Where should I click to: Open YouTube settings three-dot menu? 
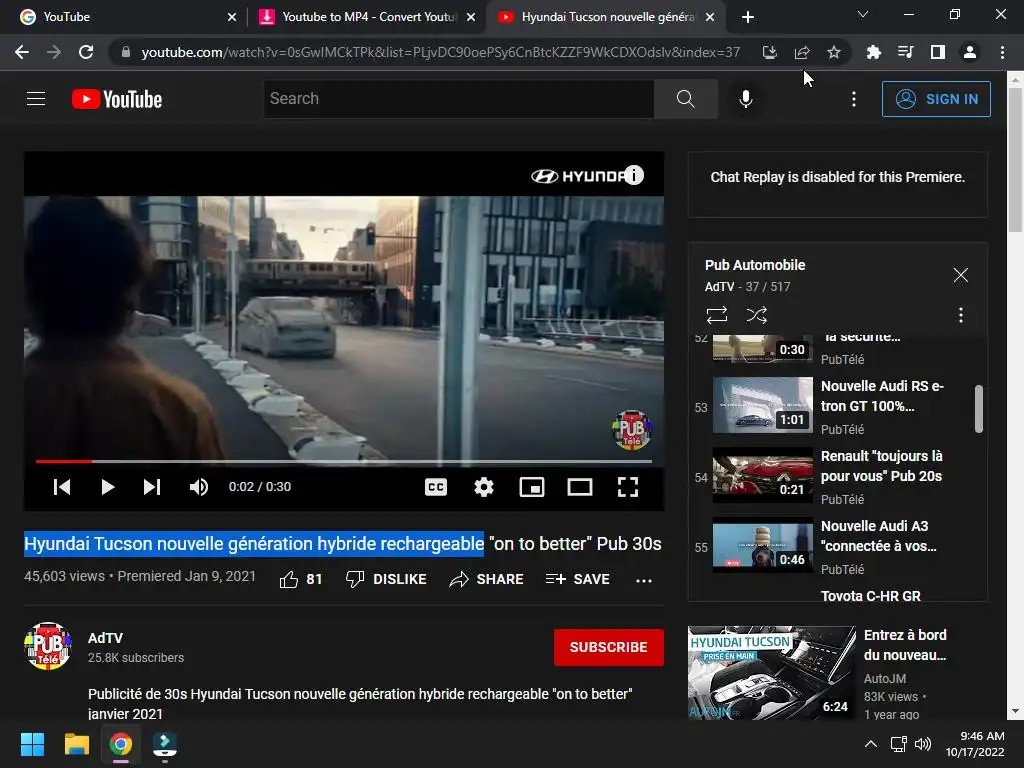(x=854, y=99)
